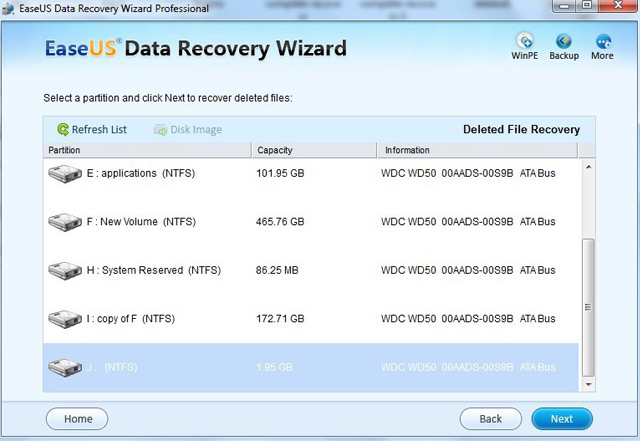Click the partition list down arrow

[x=588, y=384]
